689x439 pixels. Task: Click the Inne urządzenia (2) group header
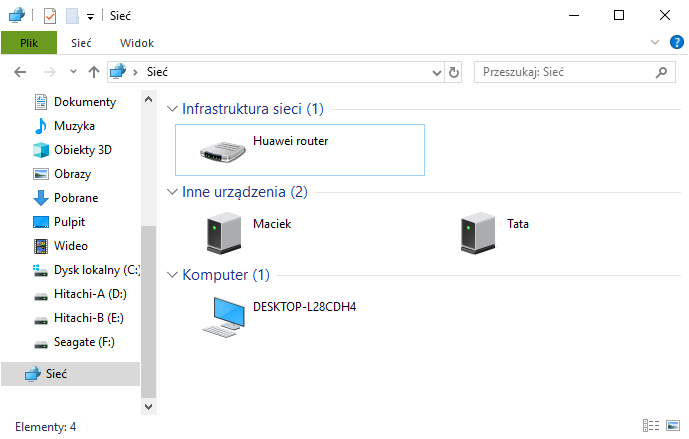245,192
